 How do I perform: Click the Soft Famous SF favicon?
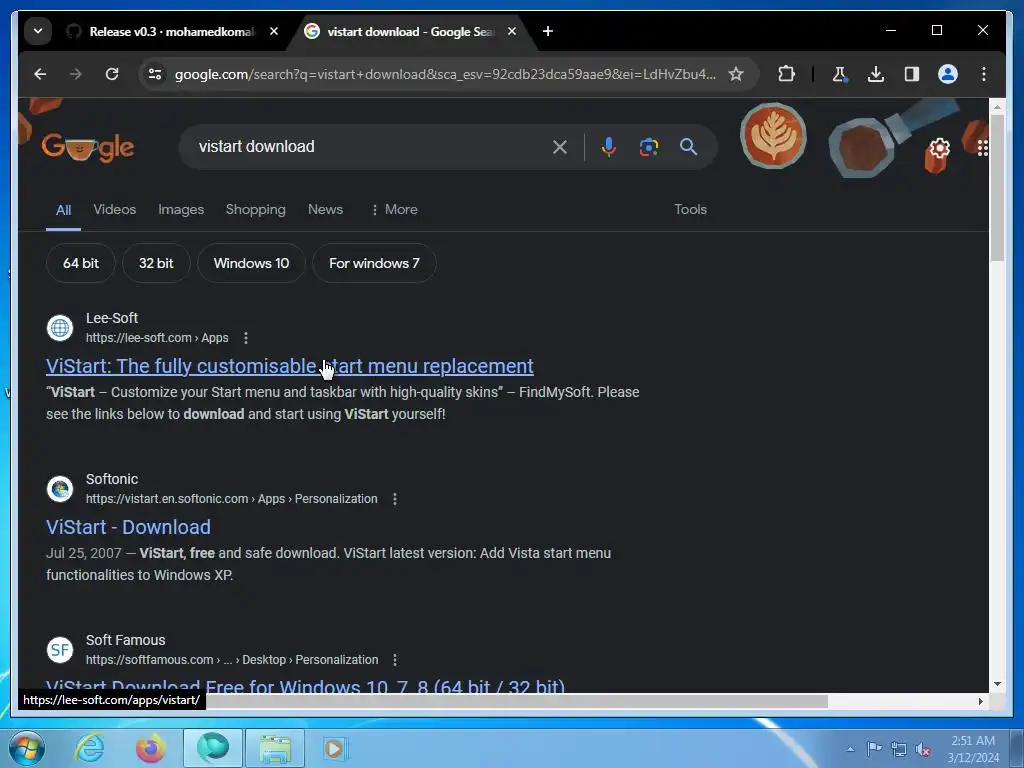(60, 650)
